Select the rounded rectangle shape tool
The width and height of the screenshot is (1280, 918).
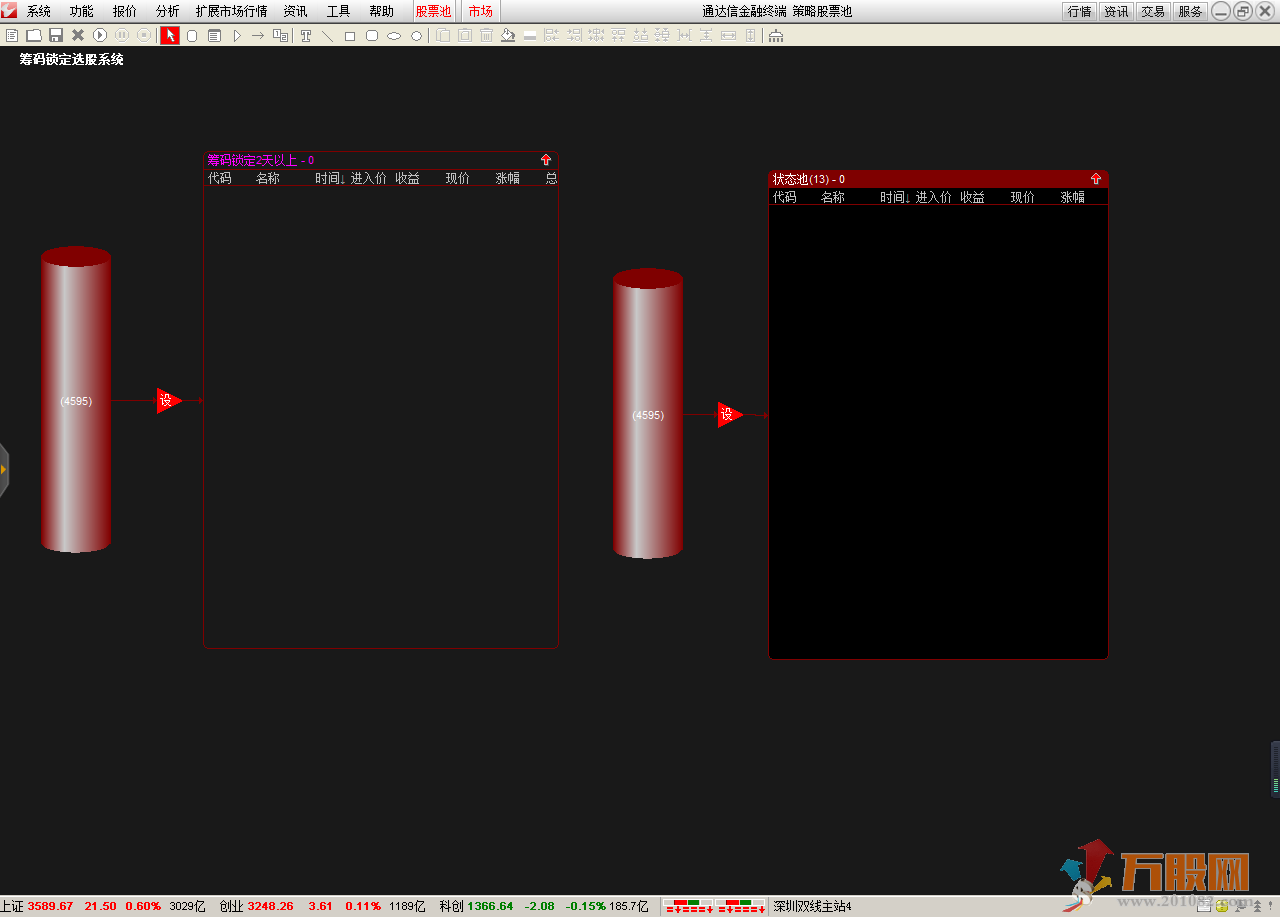pos(372,35)
